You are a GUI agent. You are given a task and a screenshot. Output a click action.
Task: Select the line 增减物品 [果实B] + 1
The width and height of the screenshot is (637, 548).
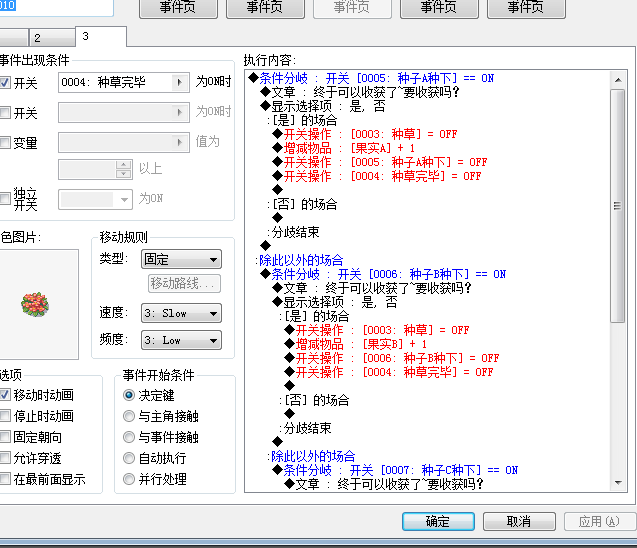point(356,344)
